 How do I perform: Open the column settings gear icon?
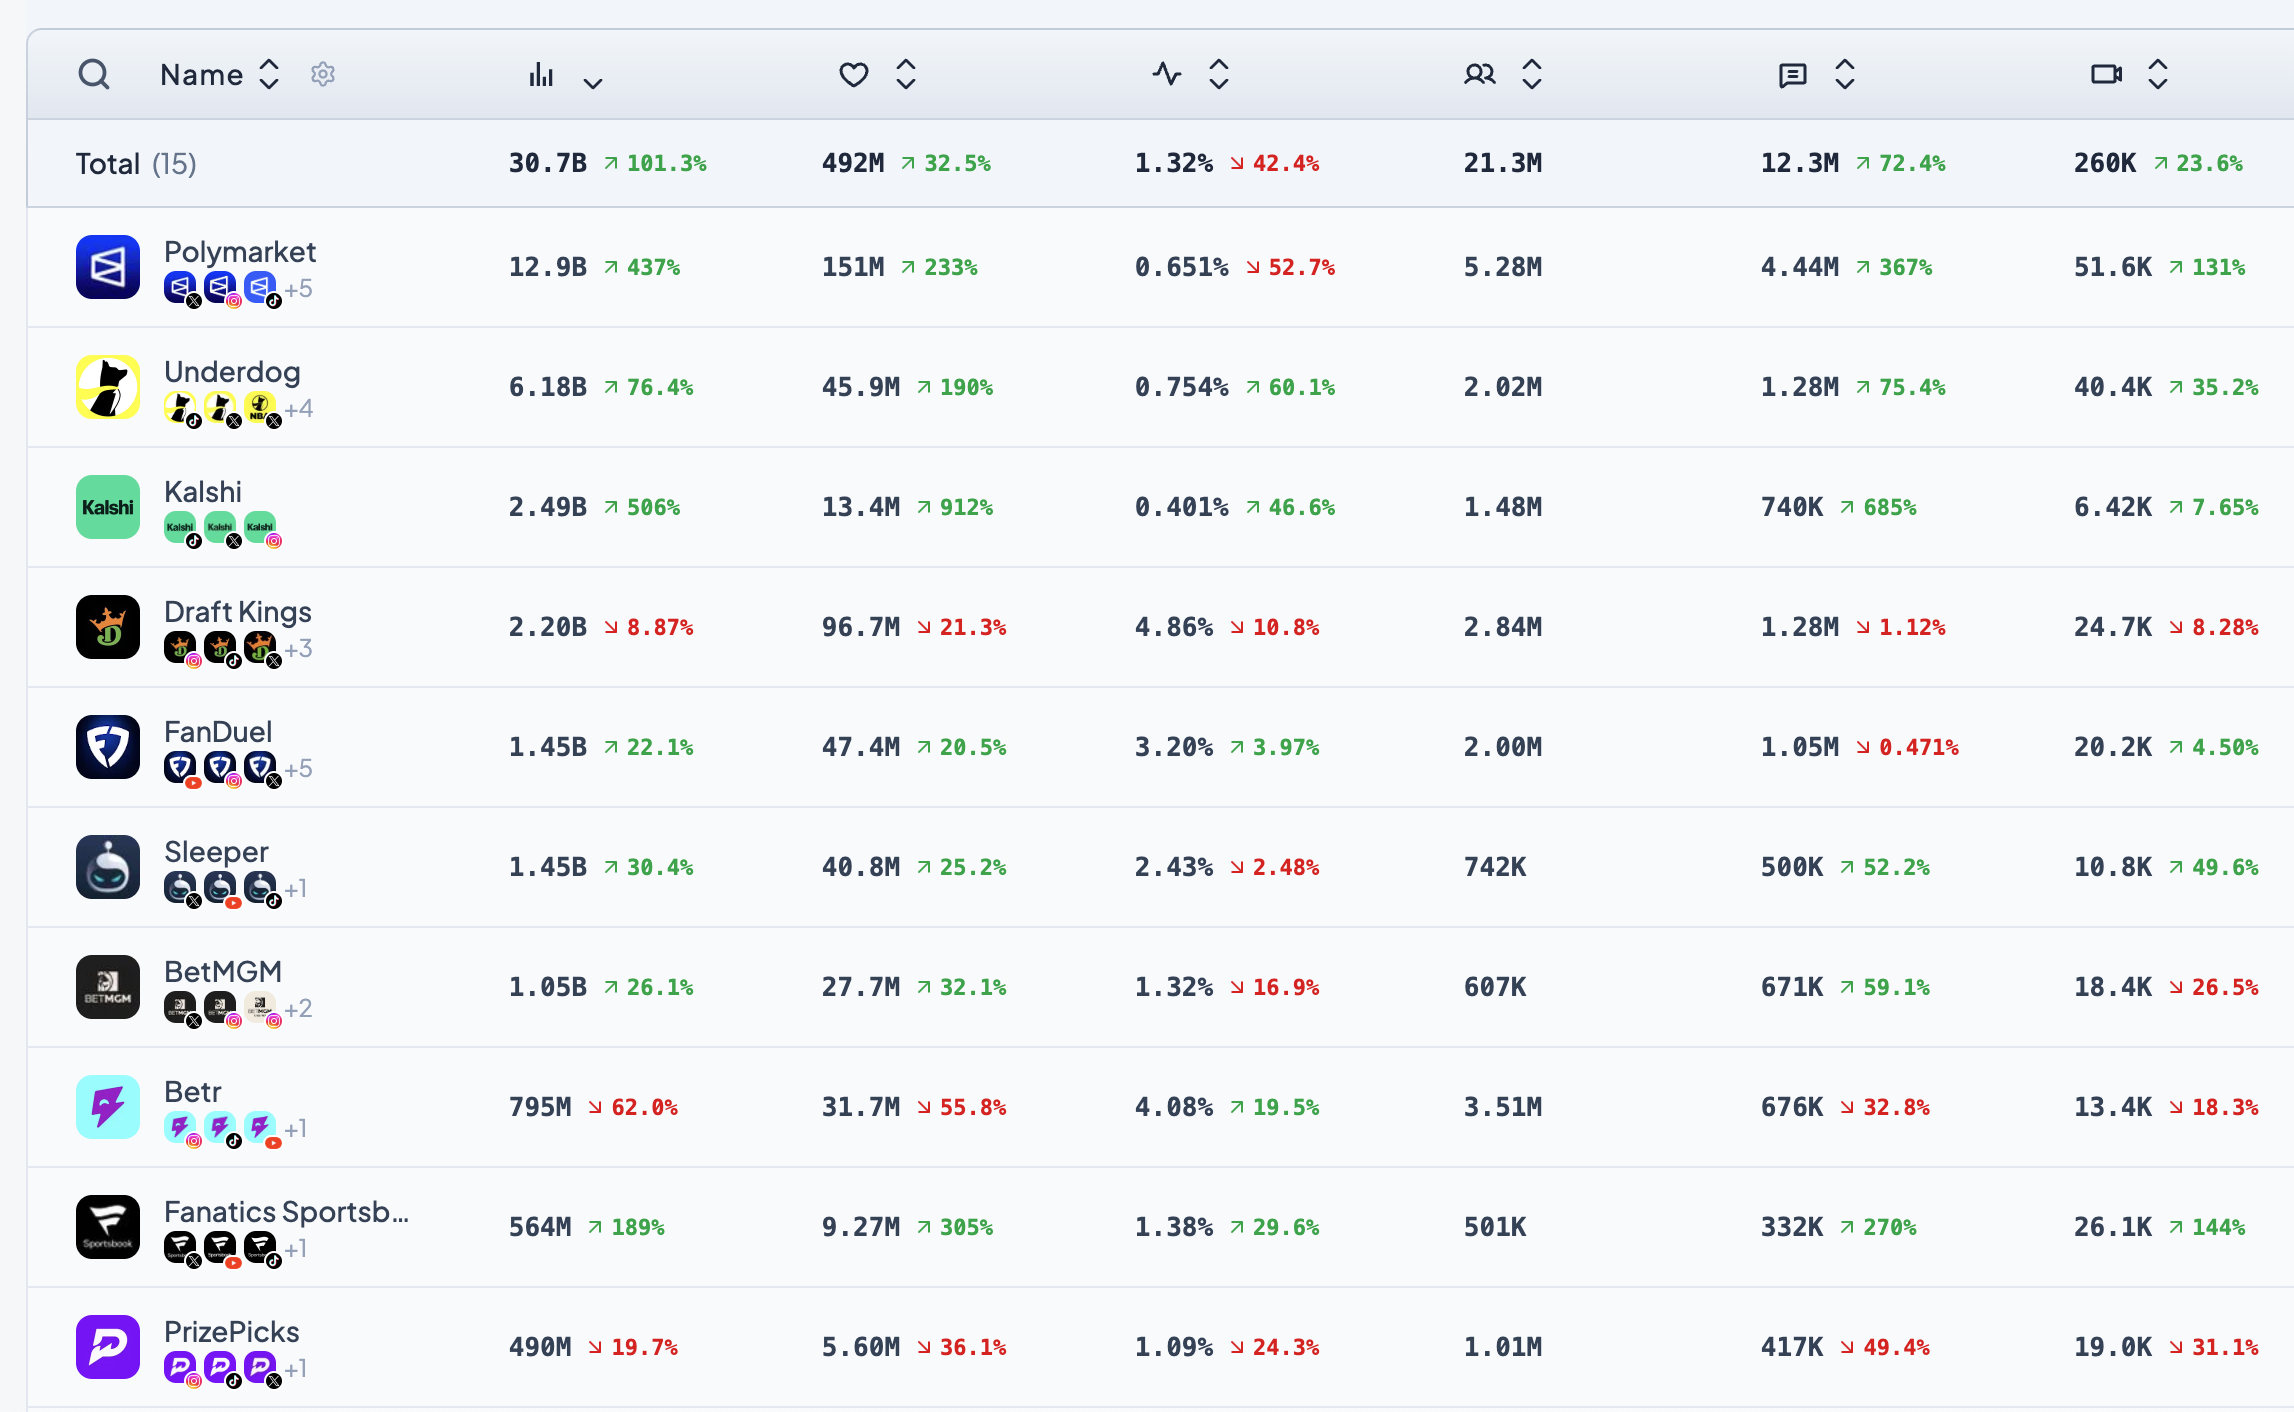[323, 74]
